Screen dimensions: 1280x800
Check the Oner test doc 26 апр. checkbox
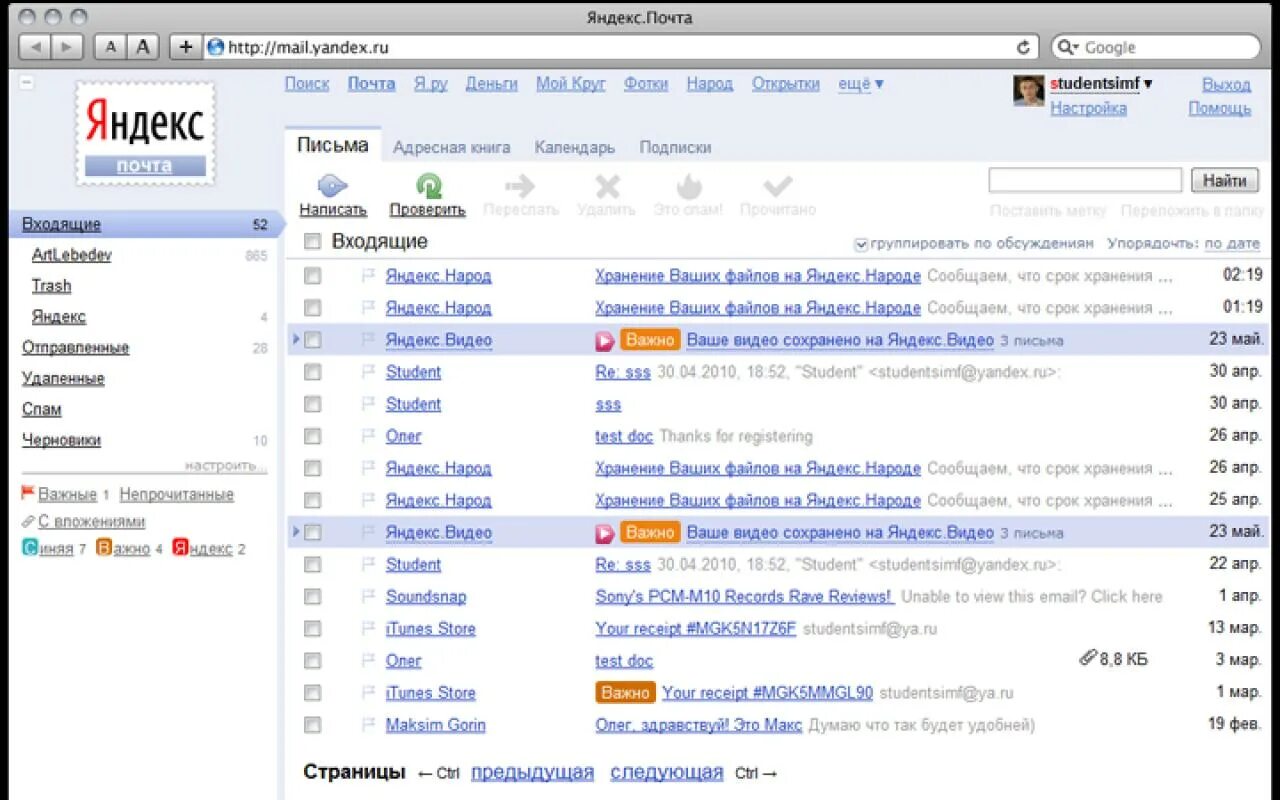312,436
